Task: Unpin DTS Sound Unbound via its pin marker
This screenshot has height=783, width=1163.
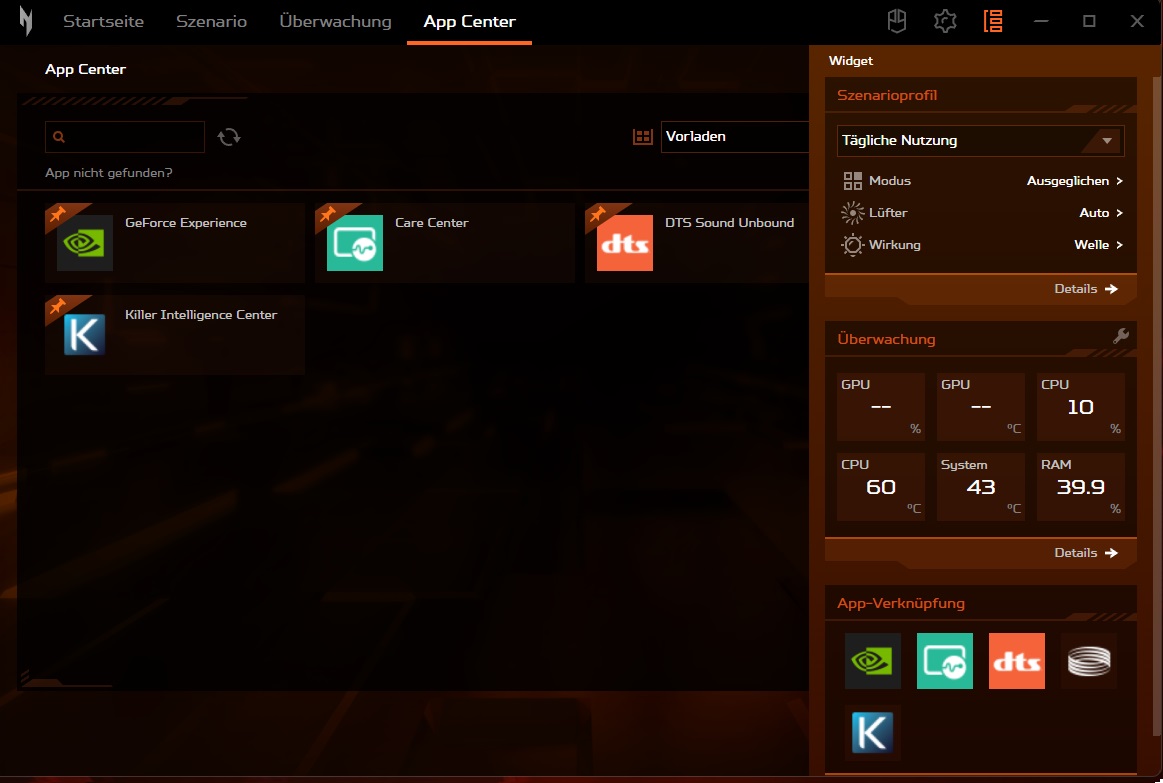Action: (597, 214)
